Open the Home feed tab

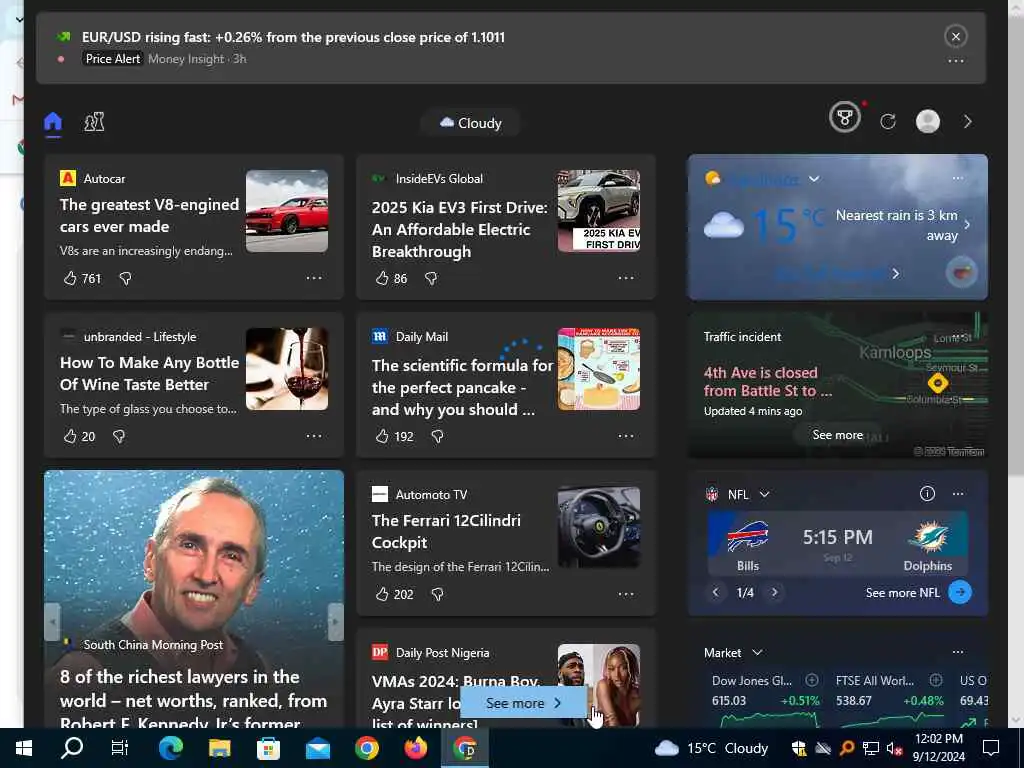tap(53, 121)
